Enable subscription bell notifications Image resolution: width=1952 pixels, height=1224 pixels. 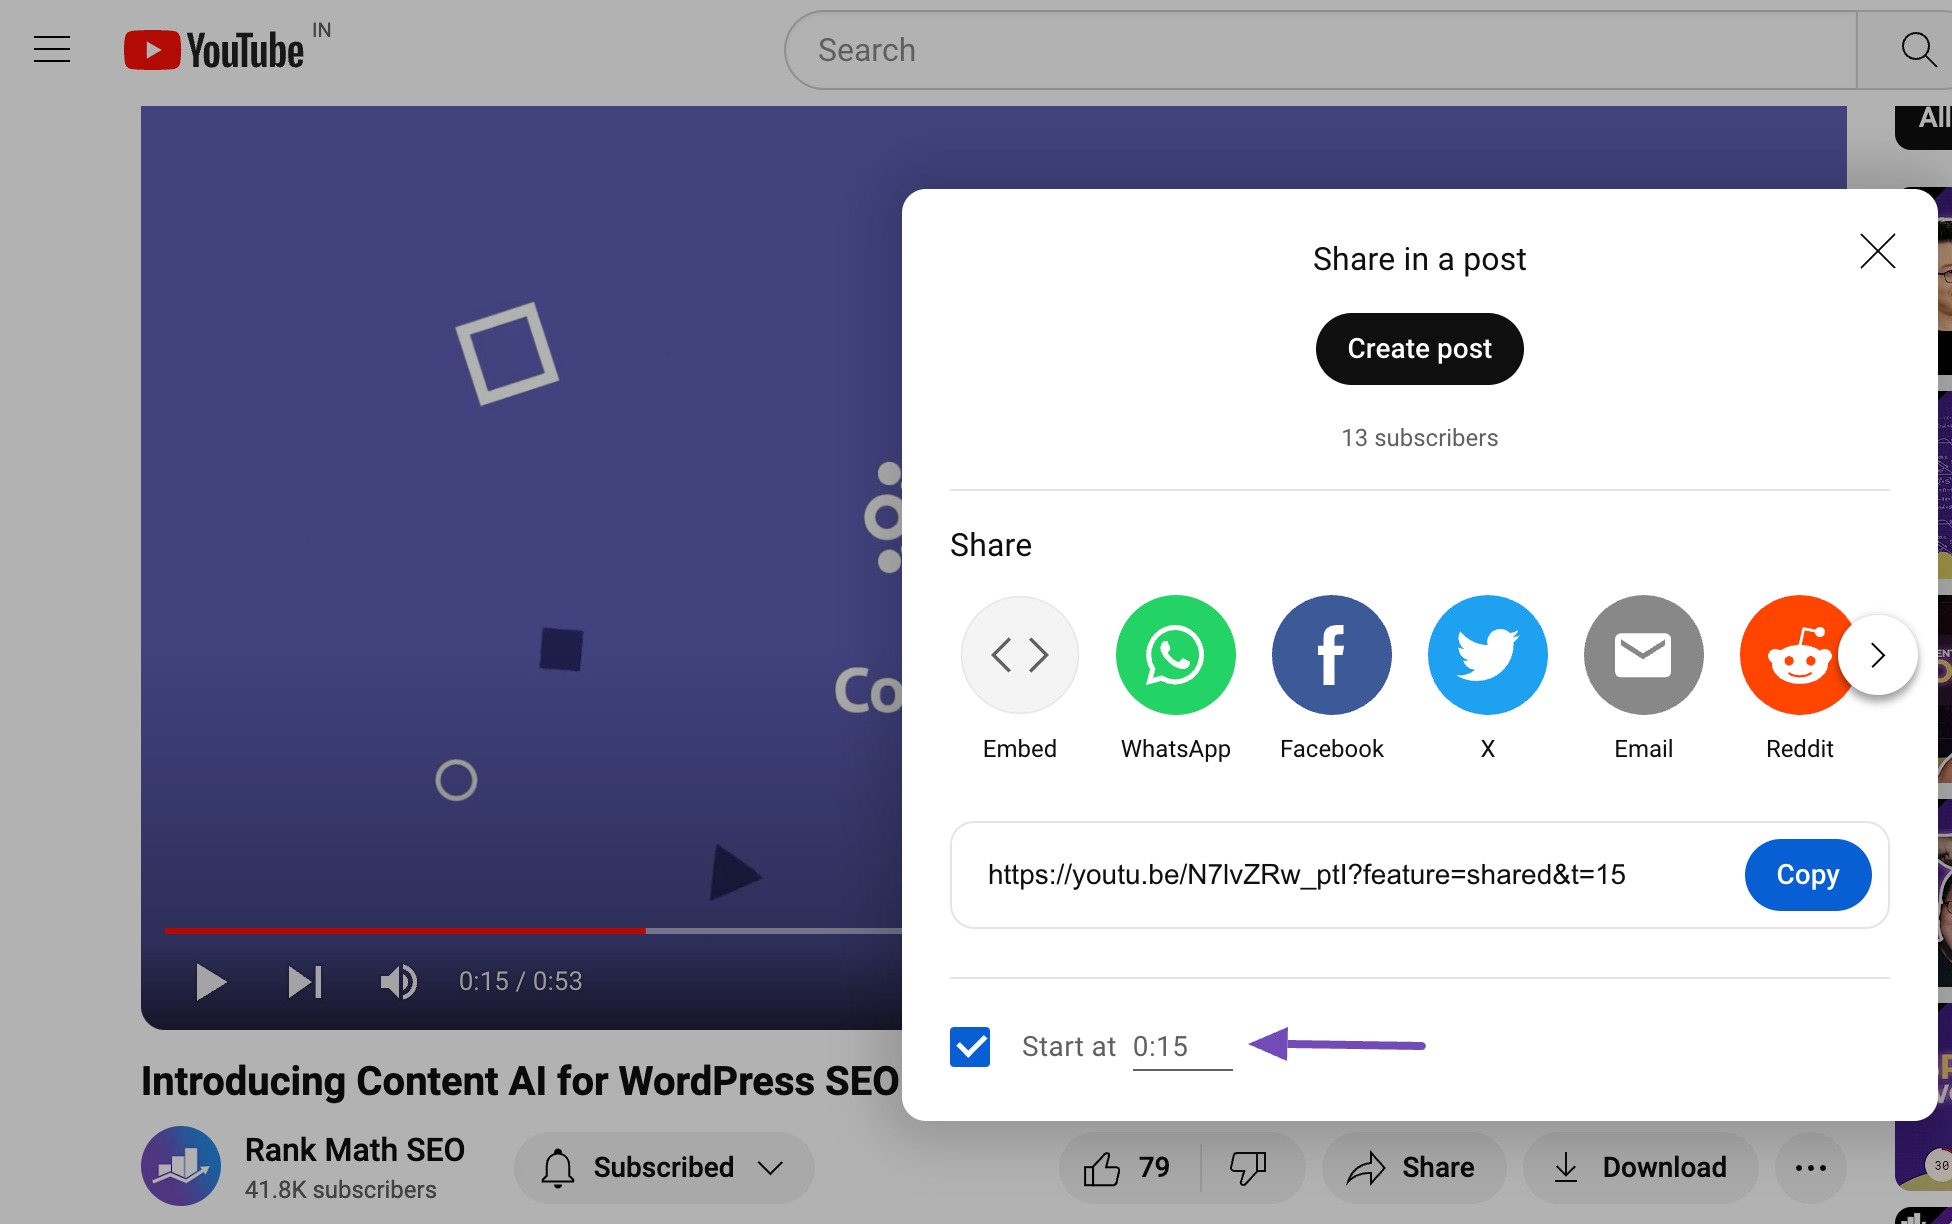tap(557, 1166)
